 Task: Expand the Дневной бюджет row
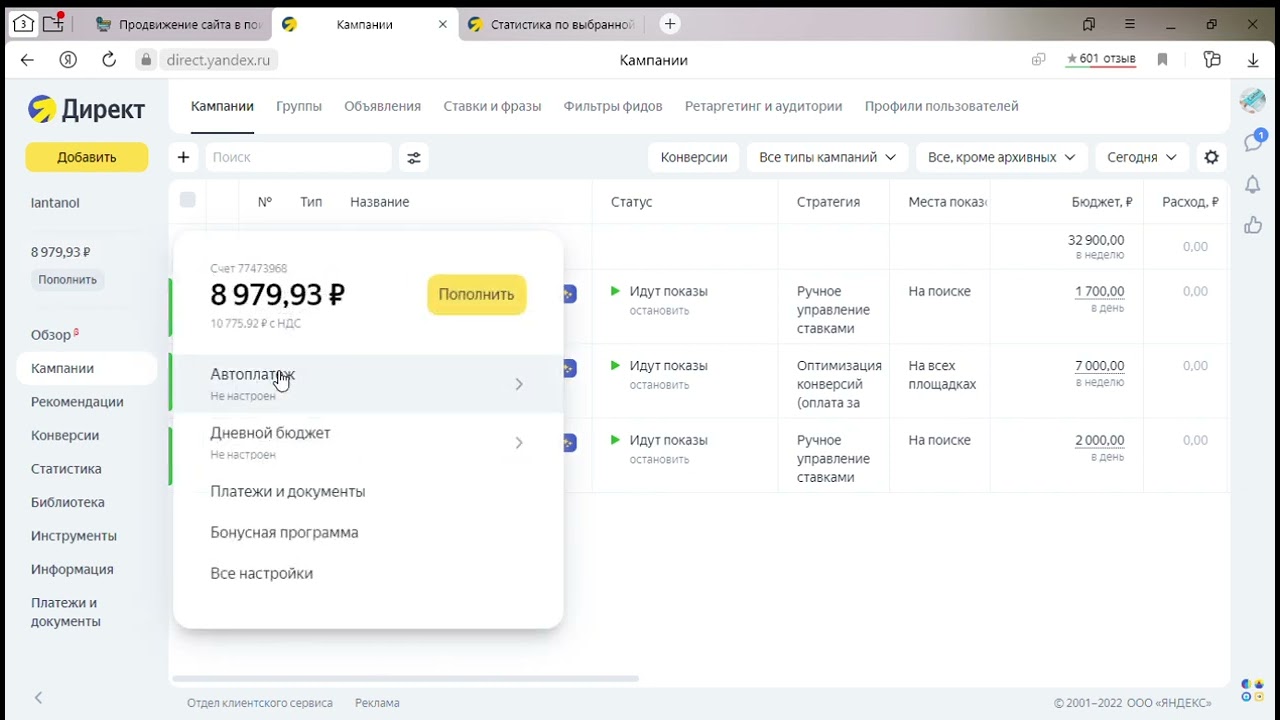click(368, 442)
